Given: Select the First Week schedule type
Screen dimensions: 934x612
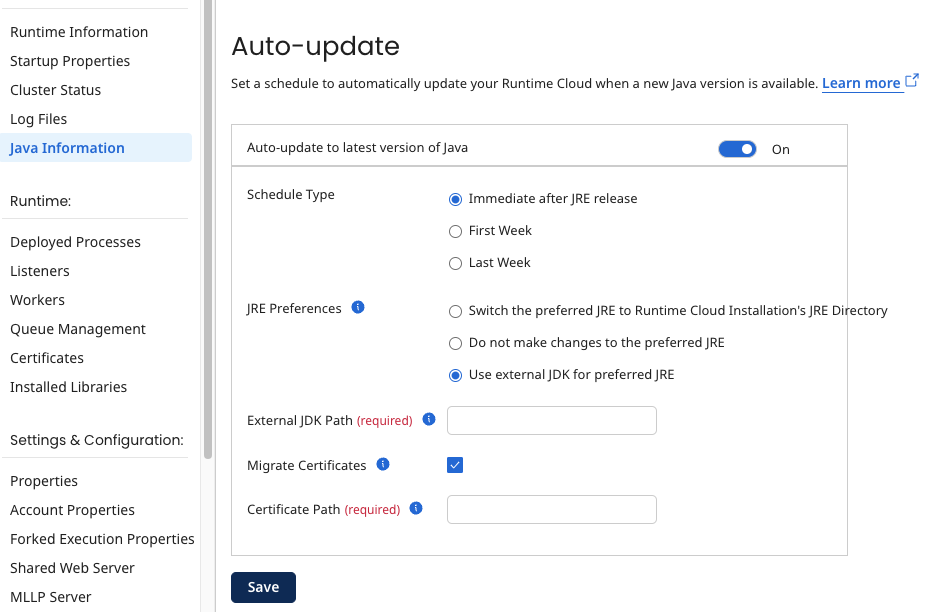Looking at the screenshot, I should point(455,230).
